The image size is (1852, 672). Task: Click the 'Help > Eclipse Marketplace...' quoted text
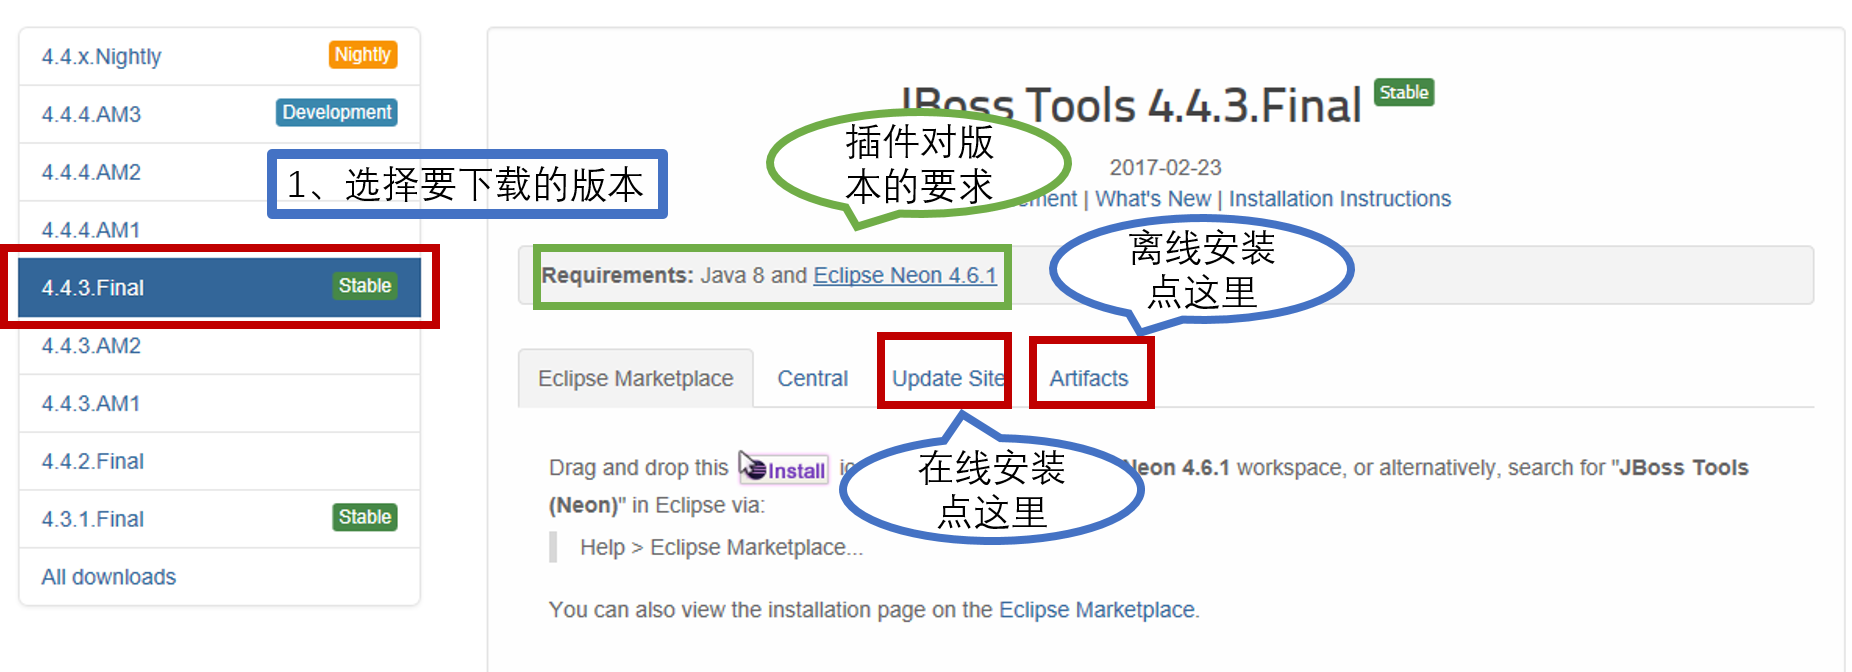[x=722, y=548]
